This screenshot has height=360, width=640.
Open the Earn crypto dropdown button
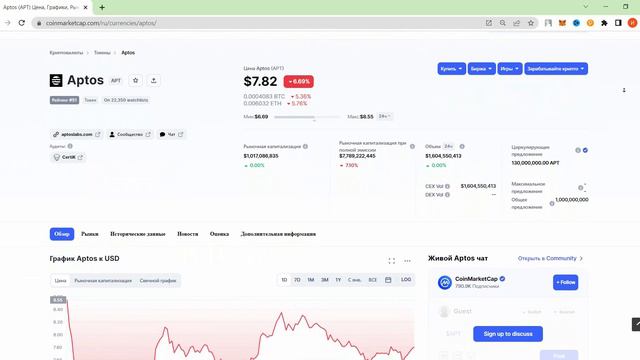556,69
